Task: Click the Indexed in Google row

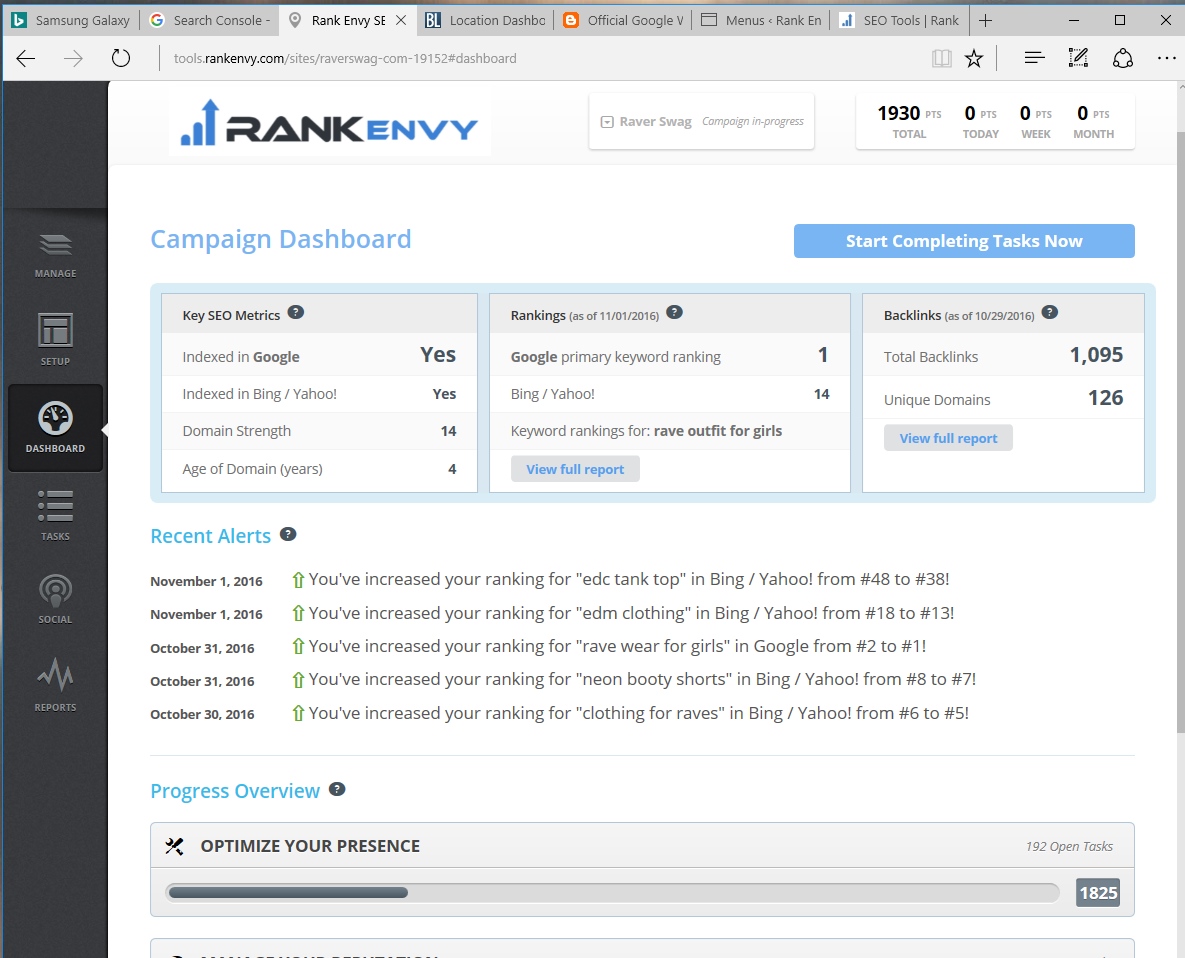Action: tap(319, 354)
